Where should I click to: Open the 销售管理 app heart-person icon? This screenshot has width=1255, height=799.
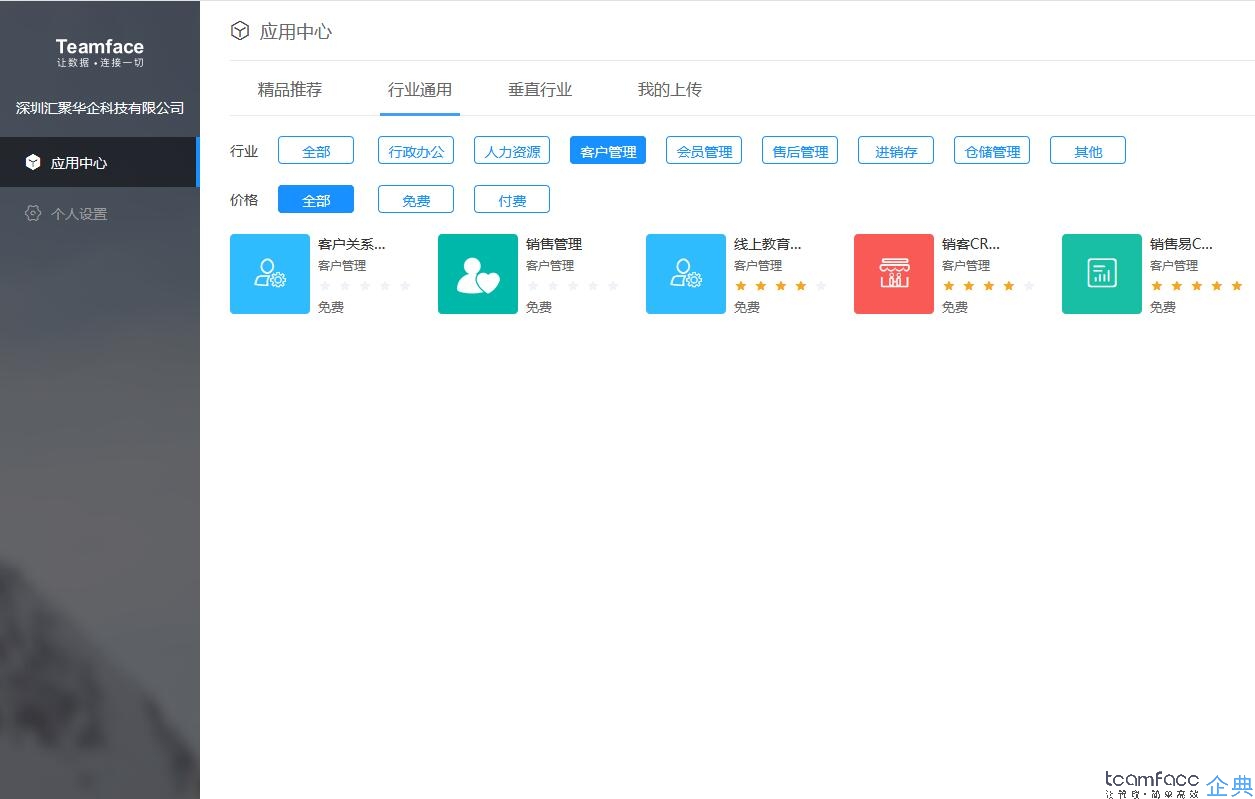(x=478, y=274)
